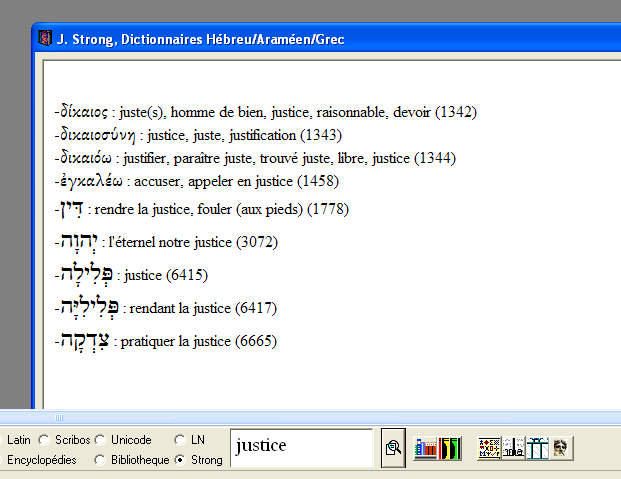The height and width of the screenshot is (479, 621).
Task: Click the bar chart icon
Action: (x=513, y=448)
